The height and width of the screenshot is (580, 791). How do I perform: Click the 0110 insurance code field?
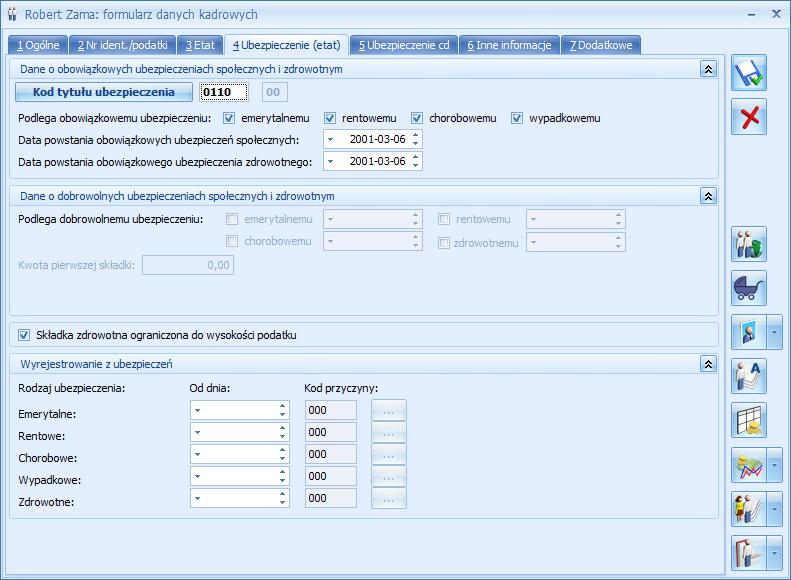(225, 93)
